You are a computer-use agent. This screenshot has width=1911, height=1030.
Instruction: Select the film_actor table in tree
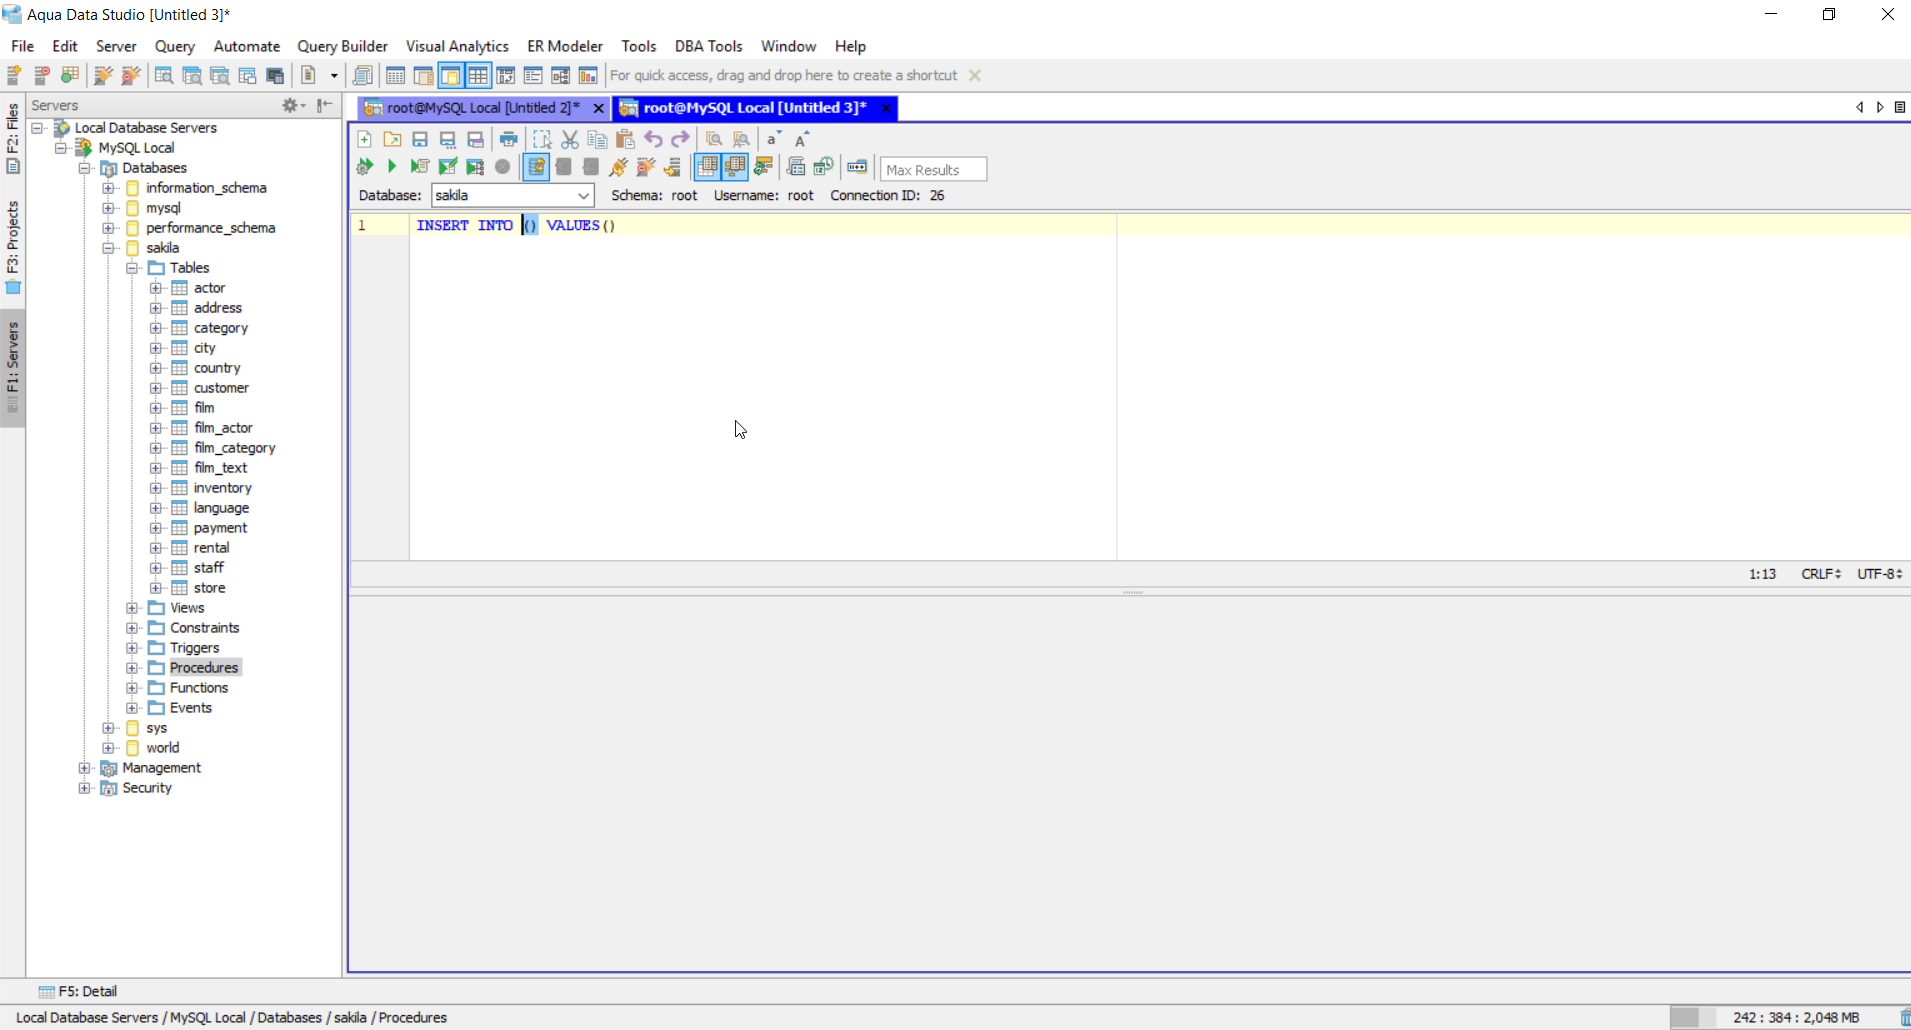coord(223,428)
